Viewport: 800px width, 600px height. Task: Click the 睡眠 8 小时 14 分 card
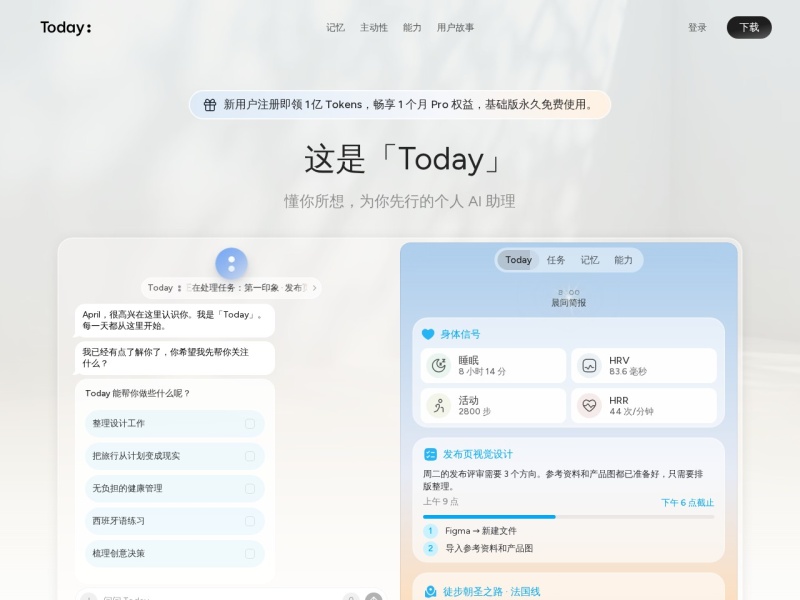493,365
